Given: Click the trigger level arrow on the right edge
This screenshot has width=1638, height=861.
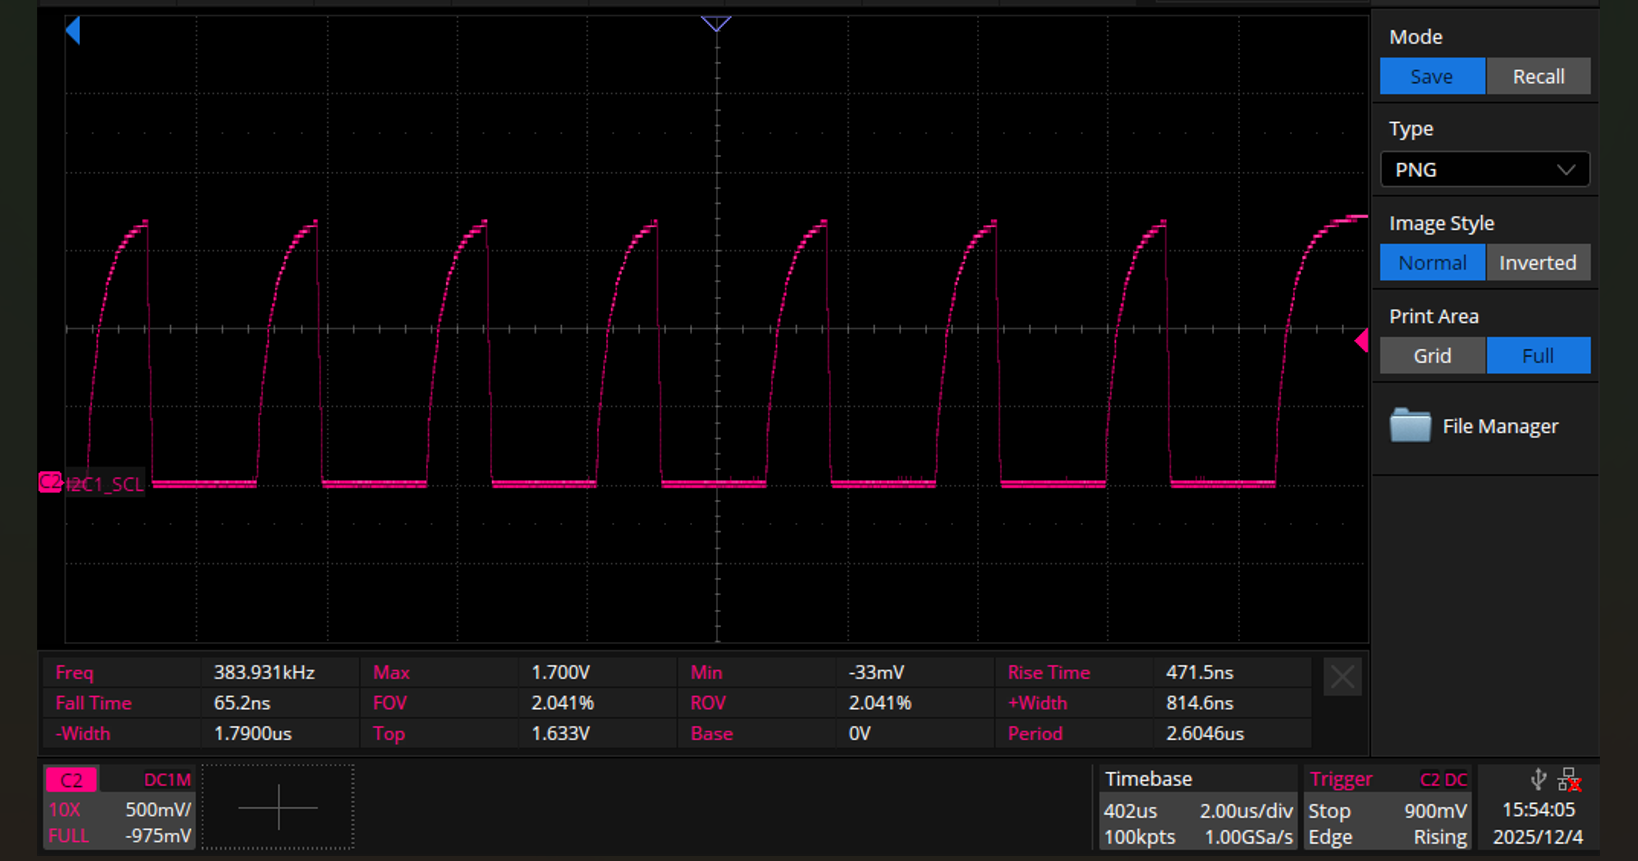Looking at the screenshot, I should (1361, 341).
